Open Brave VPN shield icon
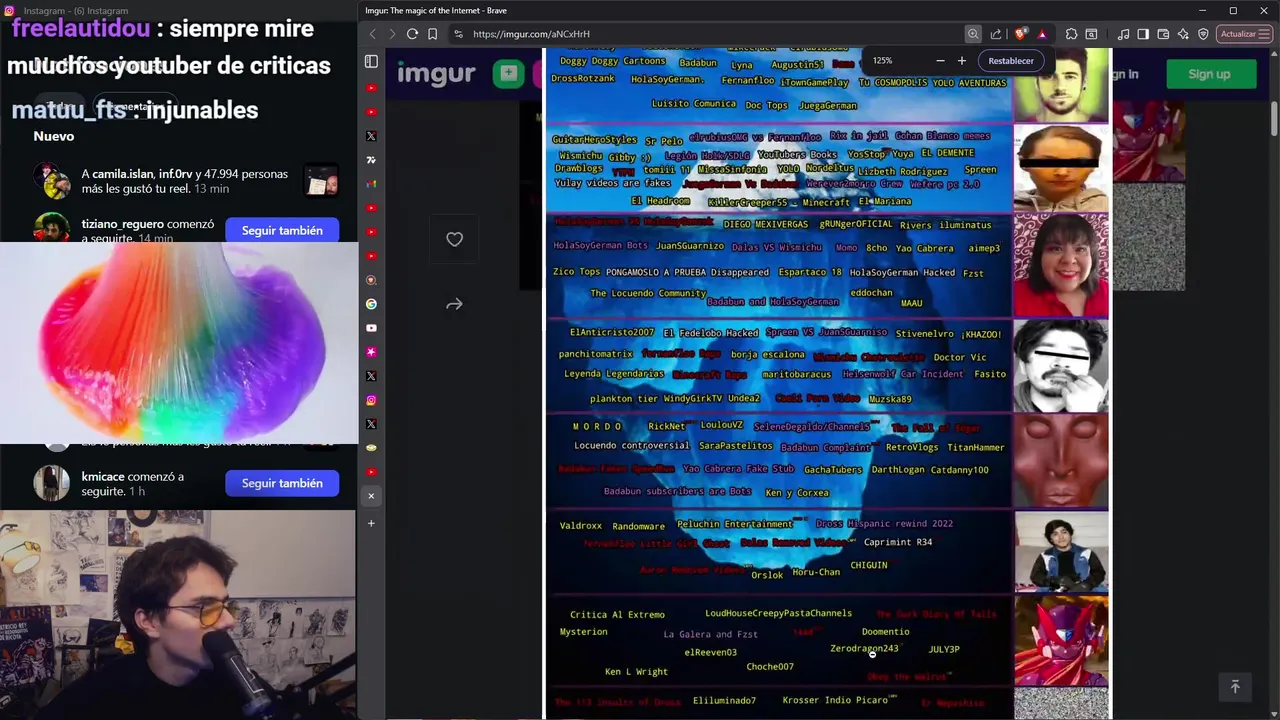 (1203, 34)
